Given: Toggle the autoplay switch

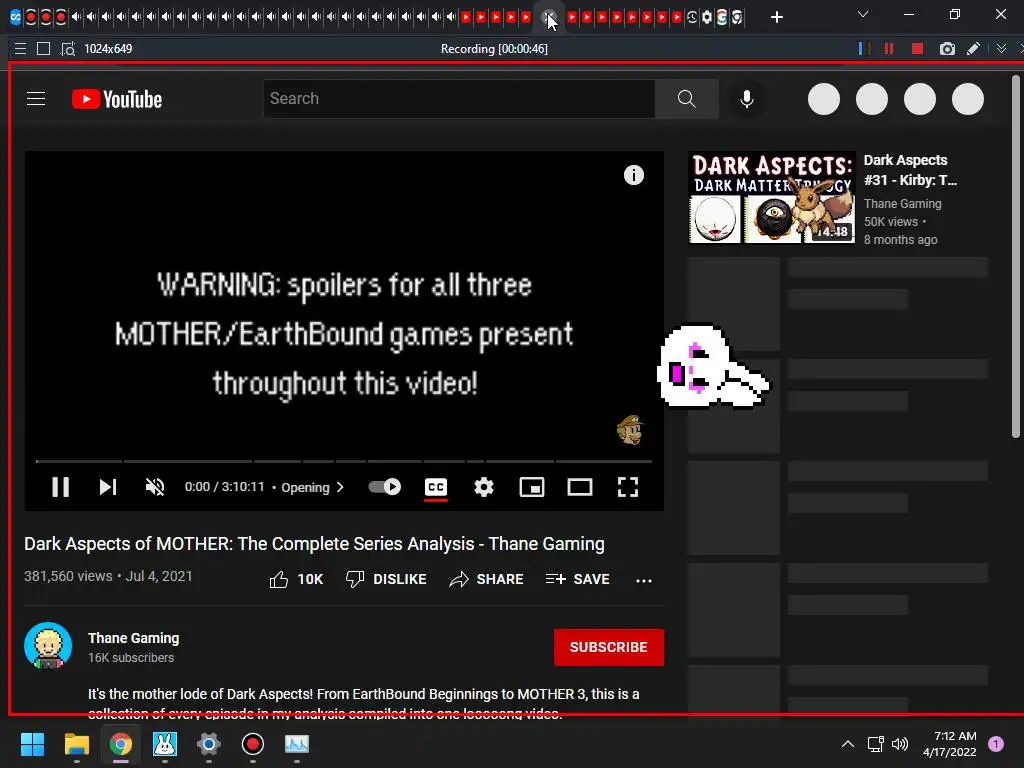Looking at the screenshot, I should (x=385, y=487).
